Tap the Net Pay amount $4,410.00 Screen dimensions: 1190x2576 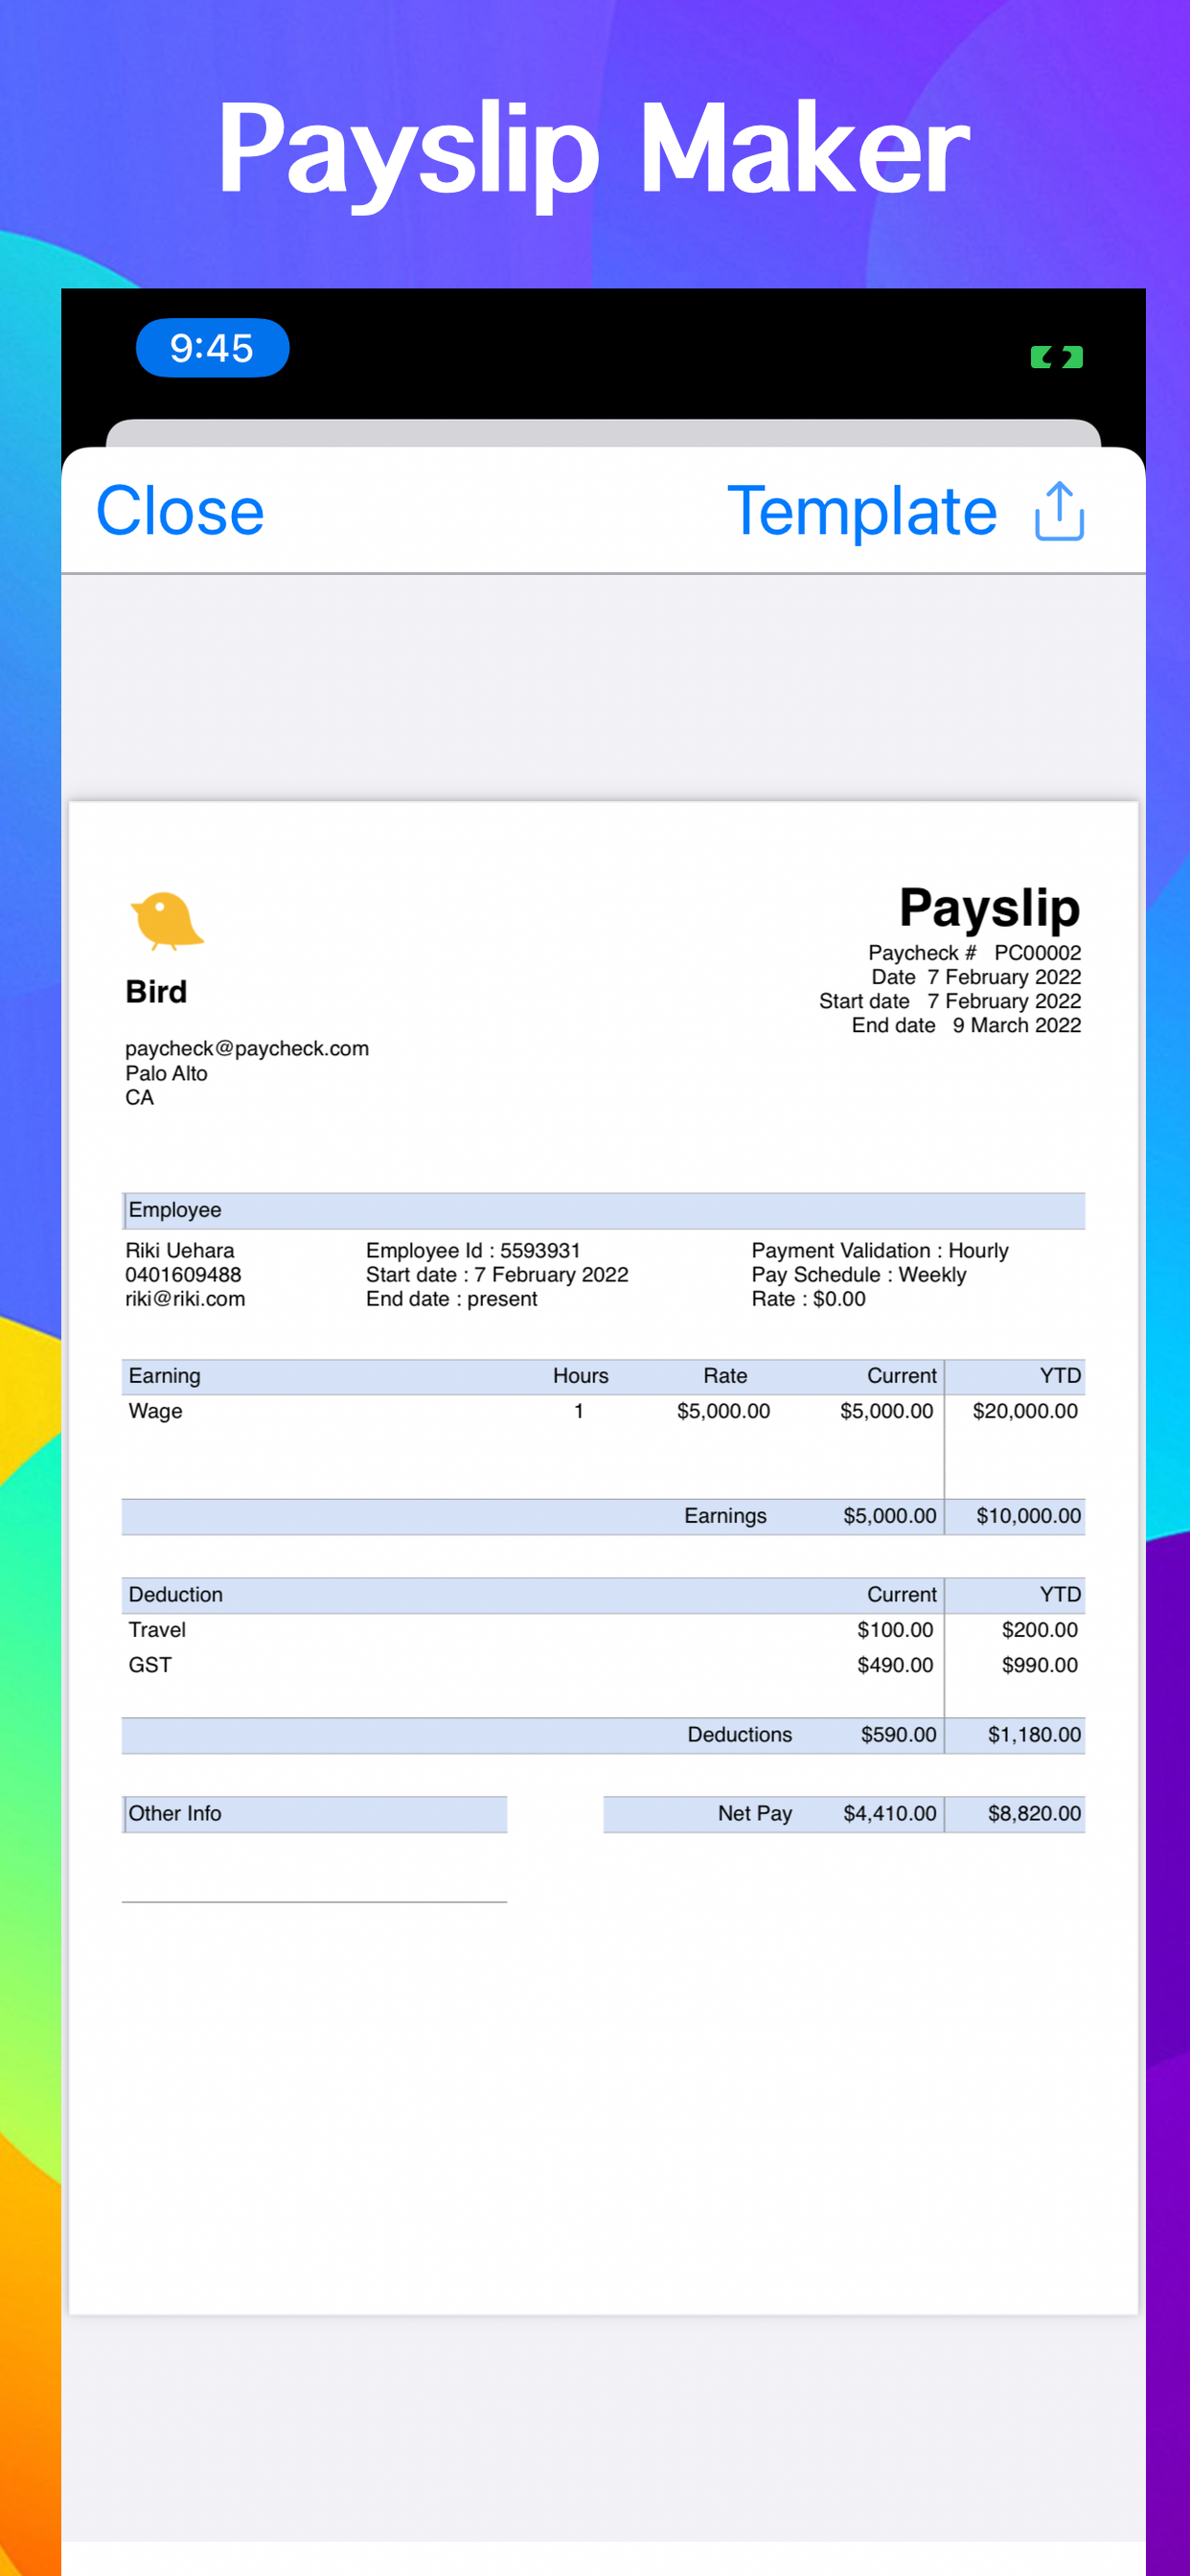point(890,1814)
